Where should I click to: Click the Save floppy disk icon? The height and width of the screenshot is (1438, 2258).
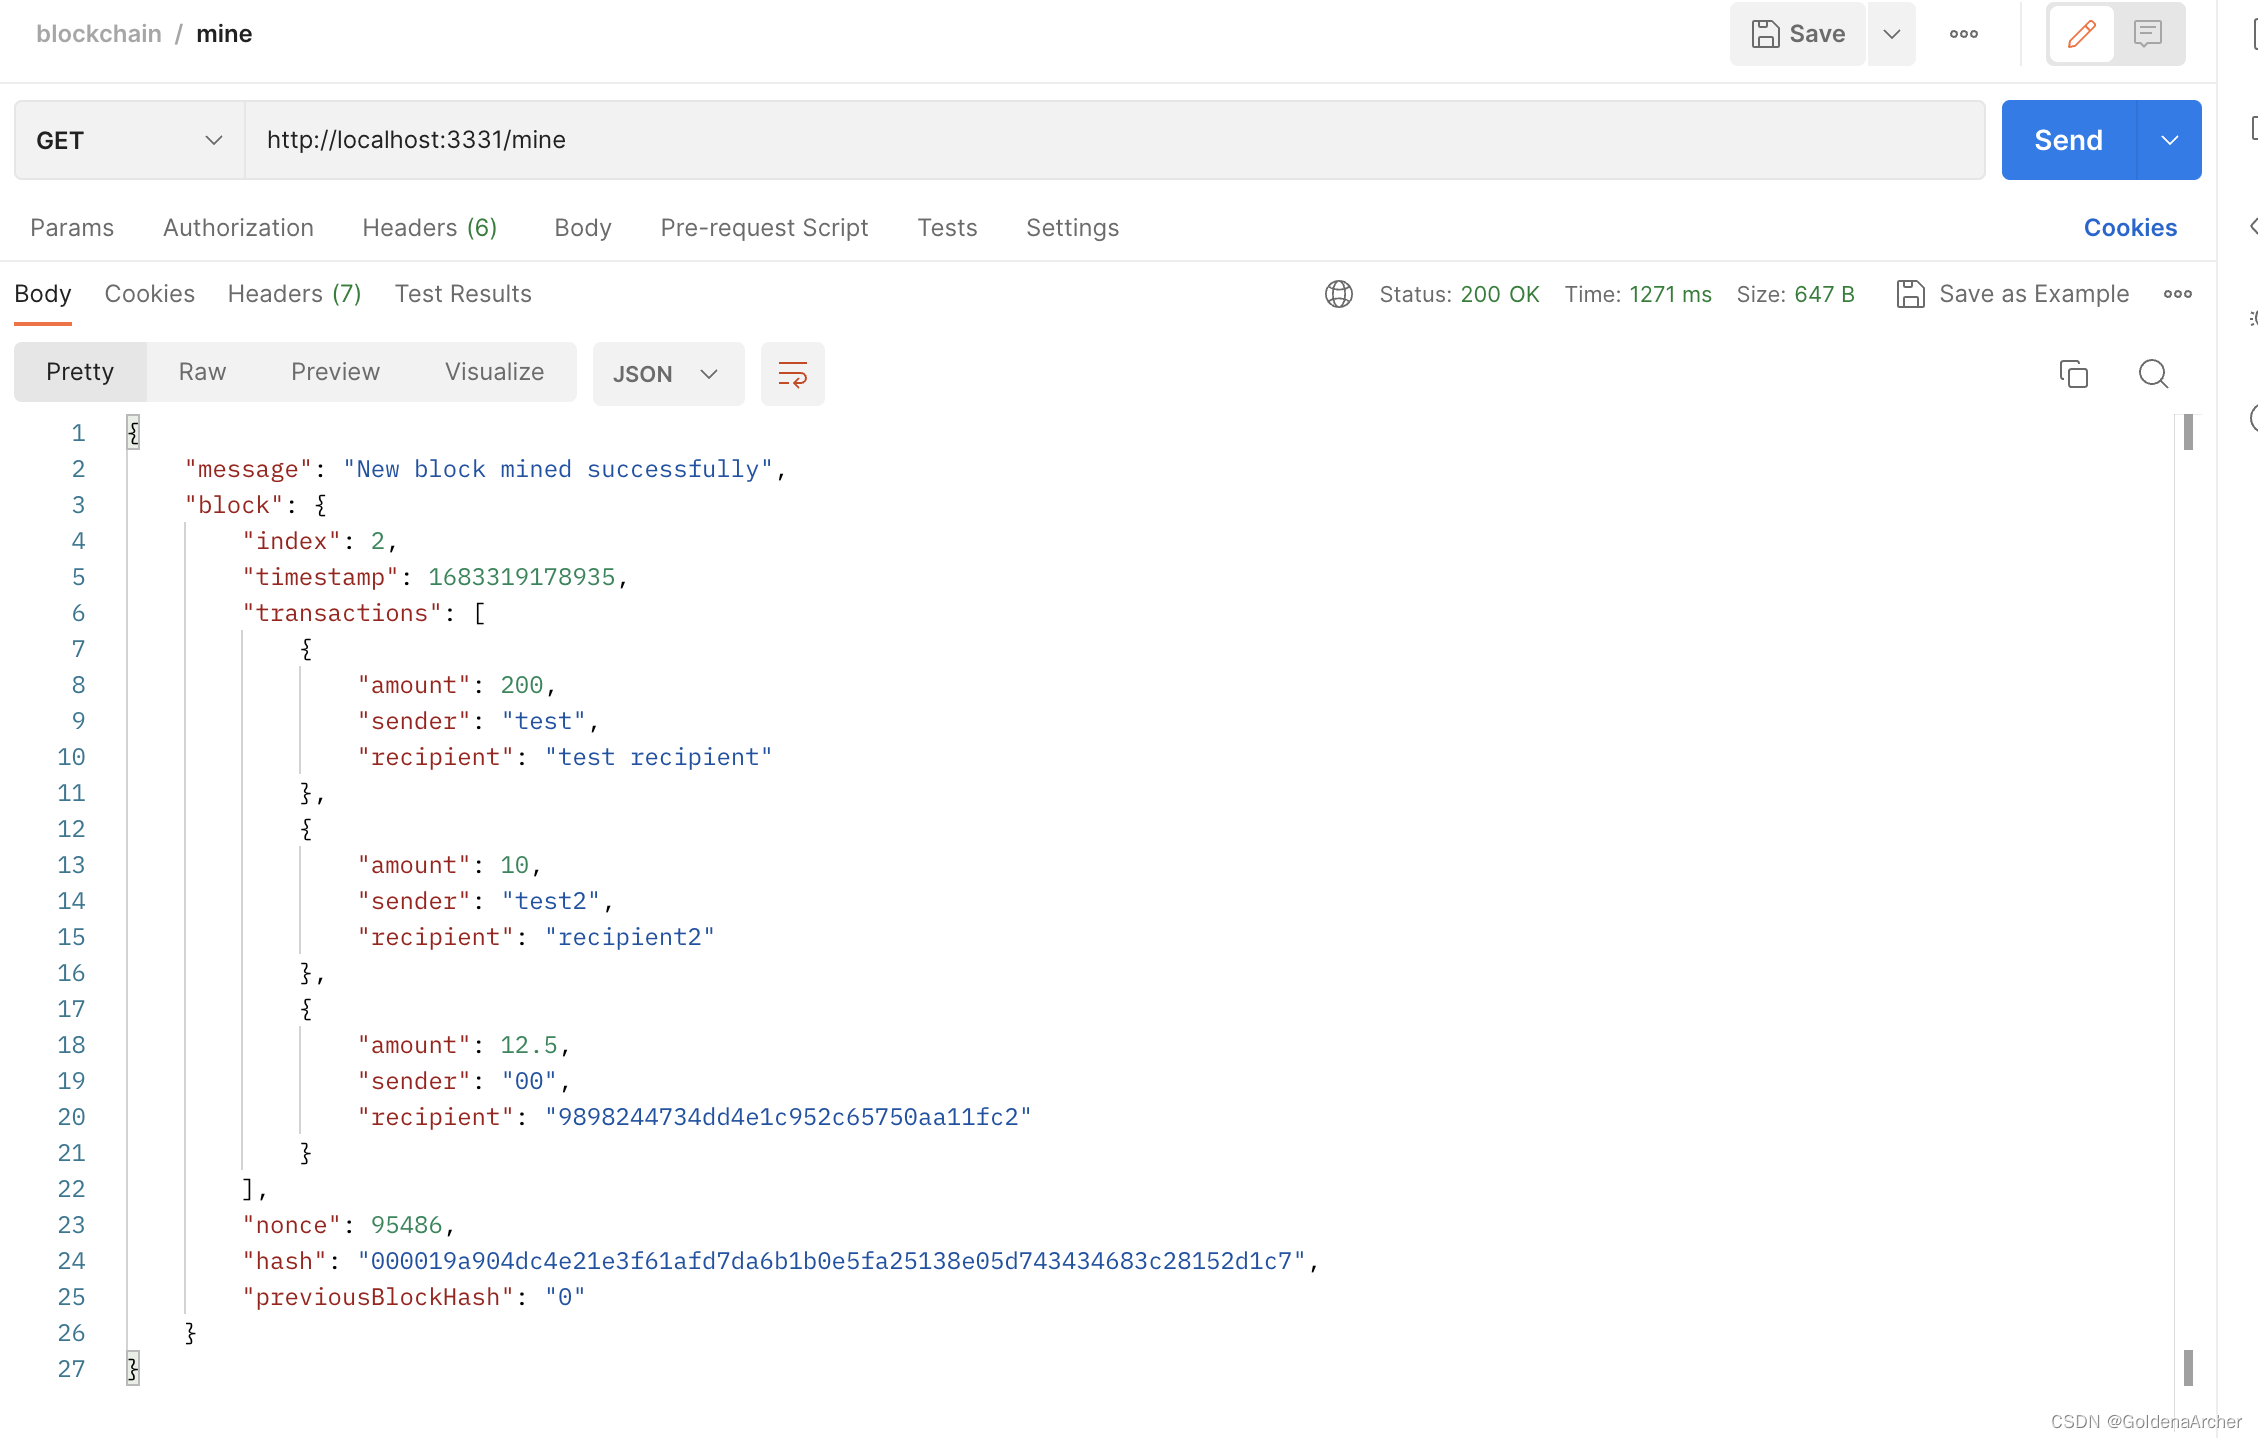1765,34
